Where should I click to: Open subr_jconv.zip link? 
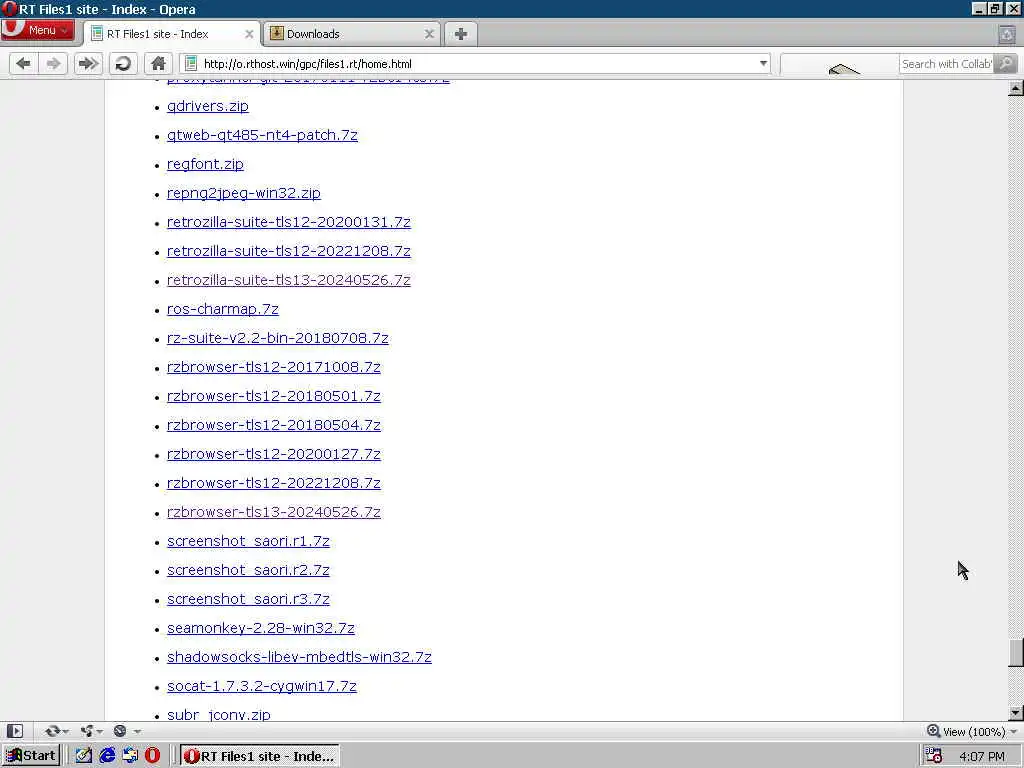[219, 714]
